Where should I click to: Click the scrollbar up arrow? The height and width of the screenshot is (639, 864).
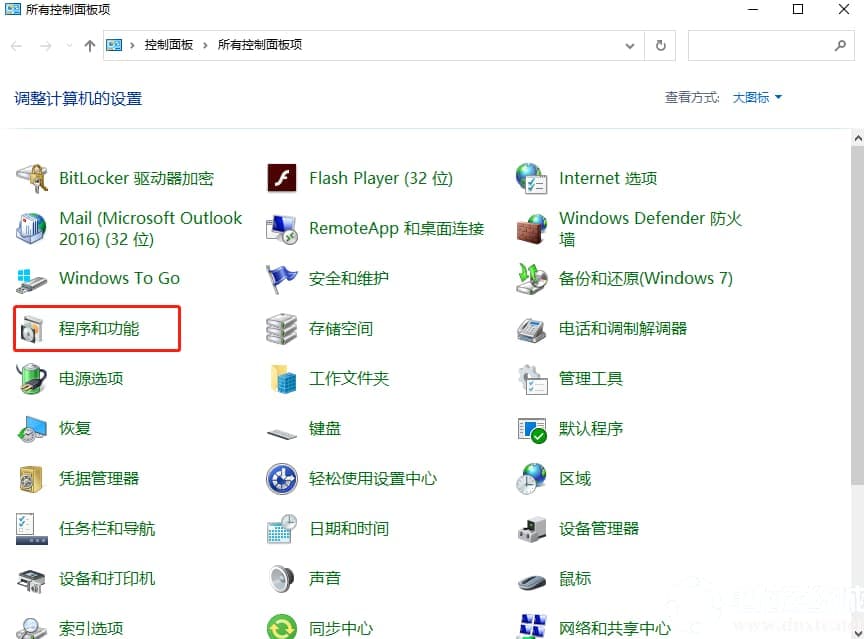(x=857, y=138)
